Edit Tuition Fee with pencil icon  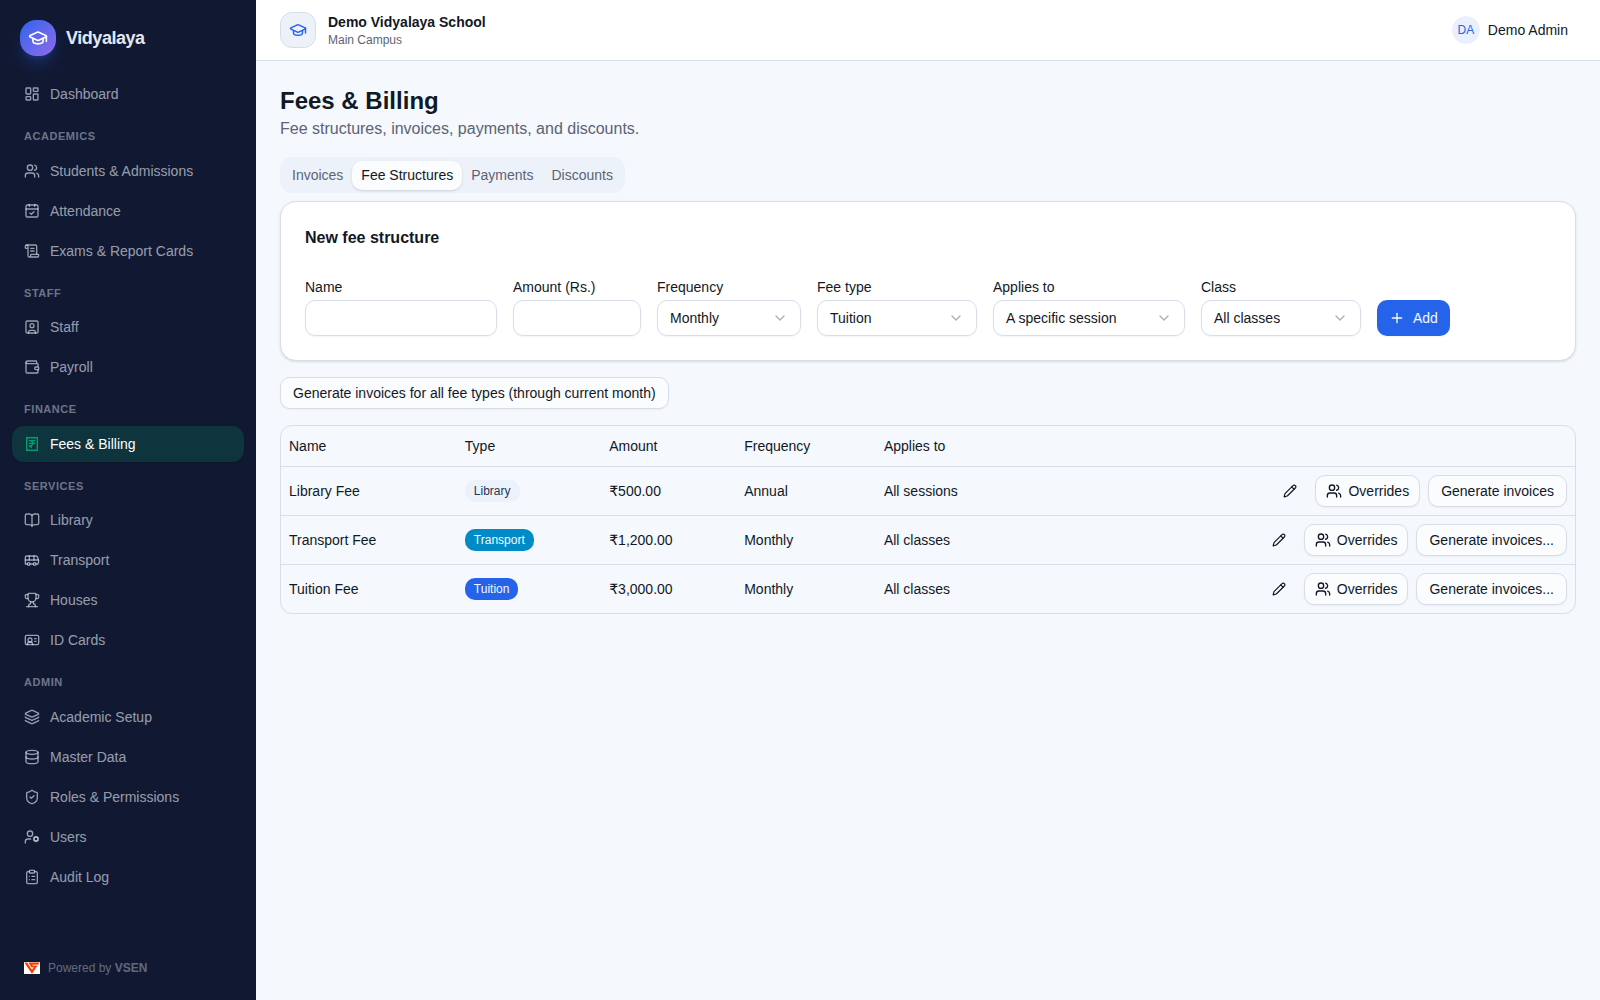1279,589
